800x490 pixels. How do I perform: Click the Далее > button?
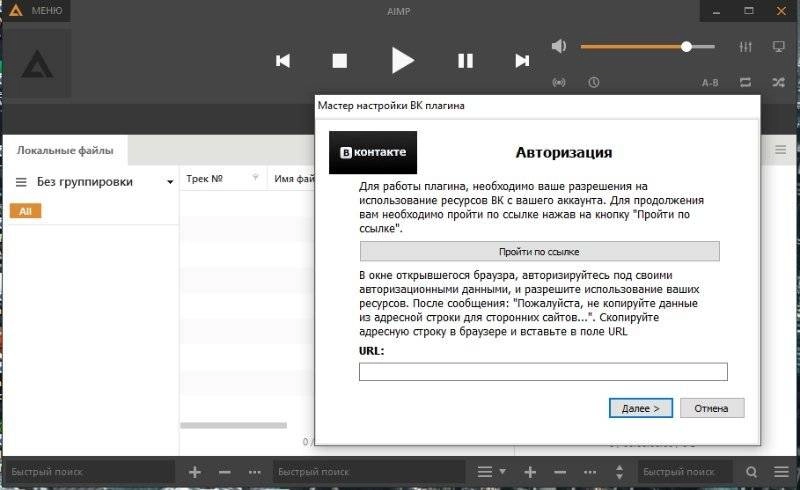[x=641, y=408]
